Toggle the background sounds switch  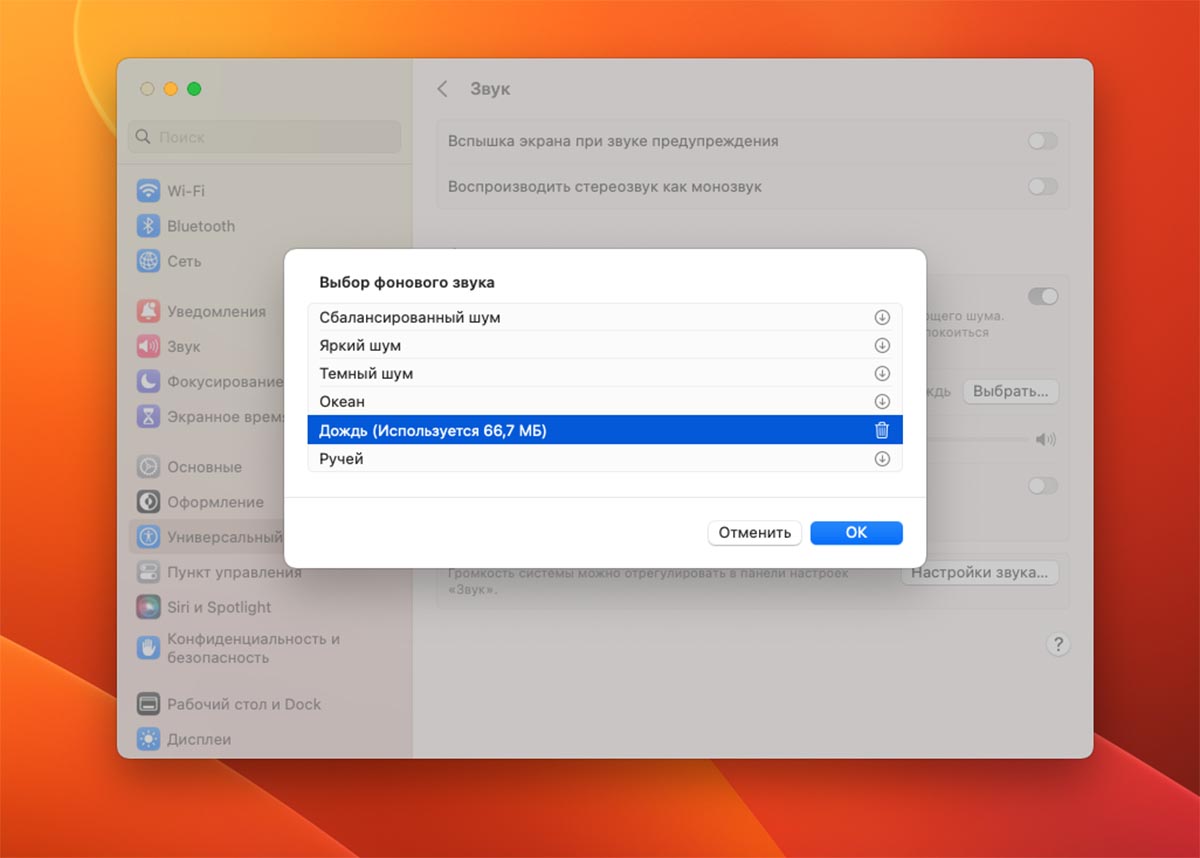click(1042, 296)
